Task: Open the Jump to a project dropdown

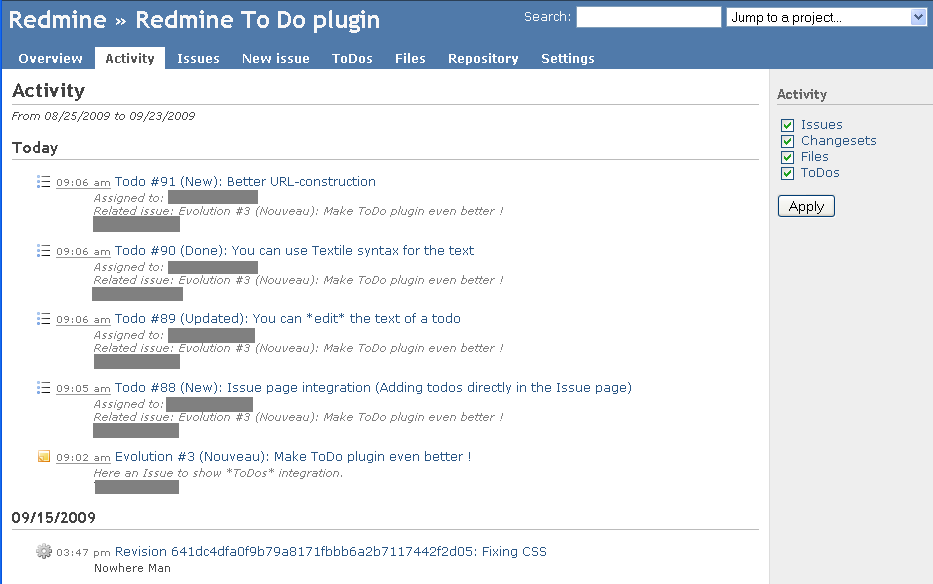Action: coord(826,17)
